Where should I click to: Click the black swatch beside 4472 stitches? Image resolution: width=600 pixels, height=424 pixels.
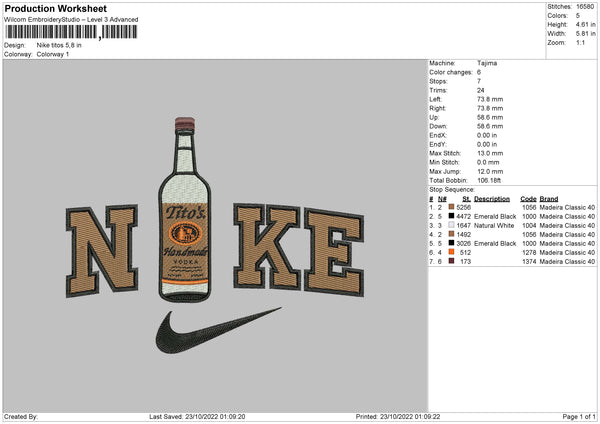(451, 216)
